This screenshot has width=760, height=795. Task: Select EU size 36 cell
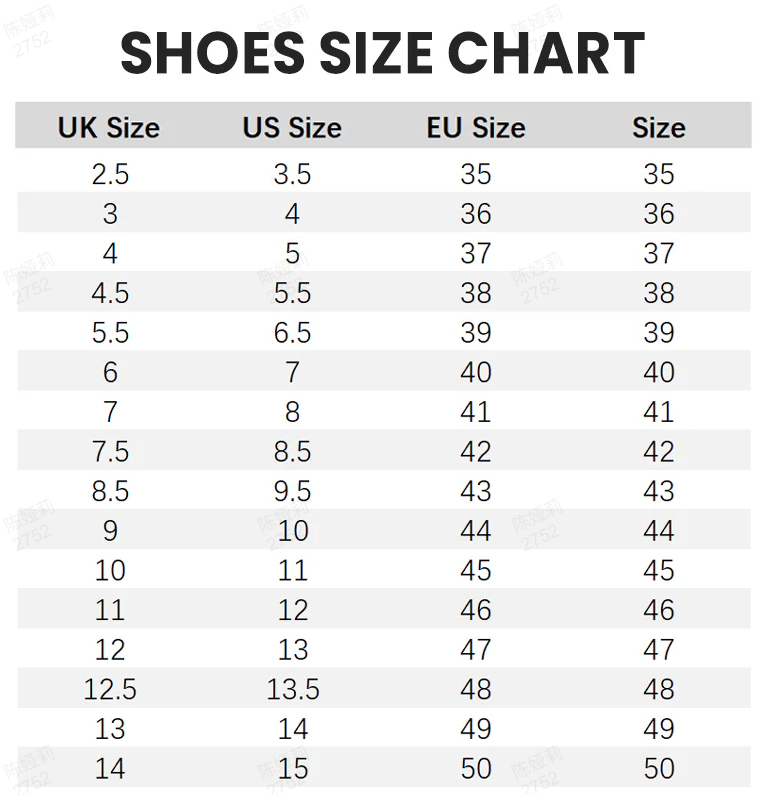(476, 213)
